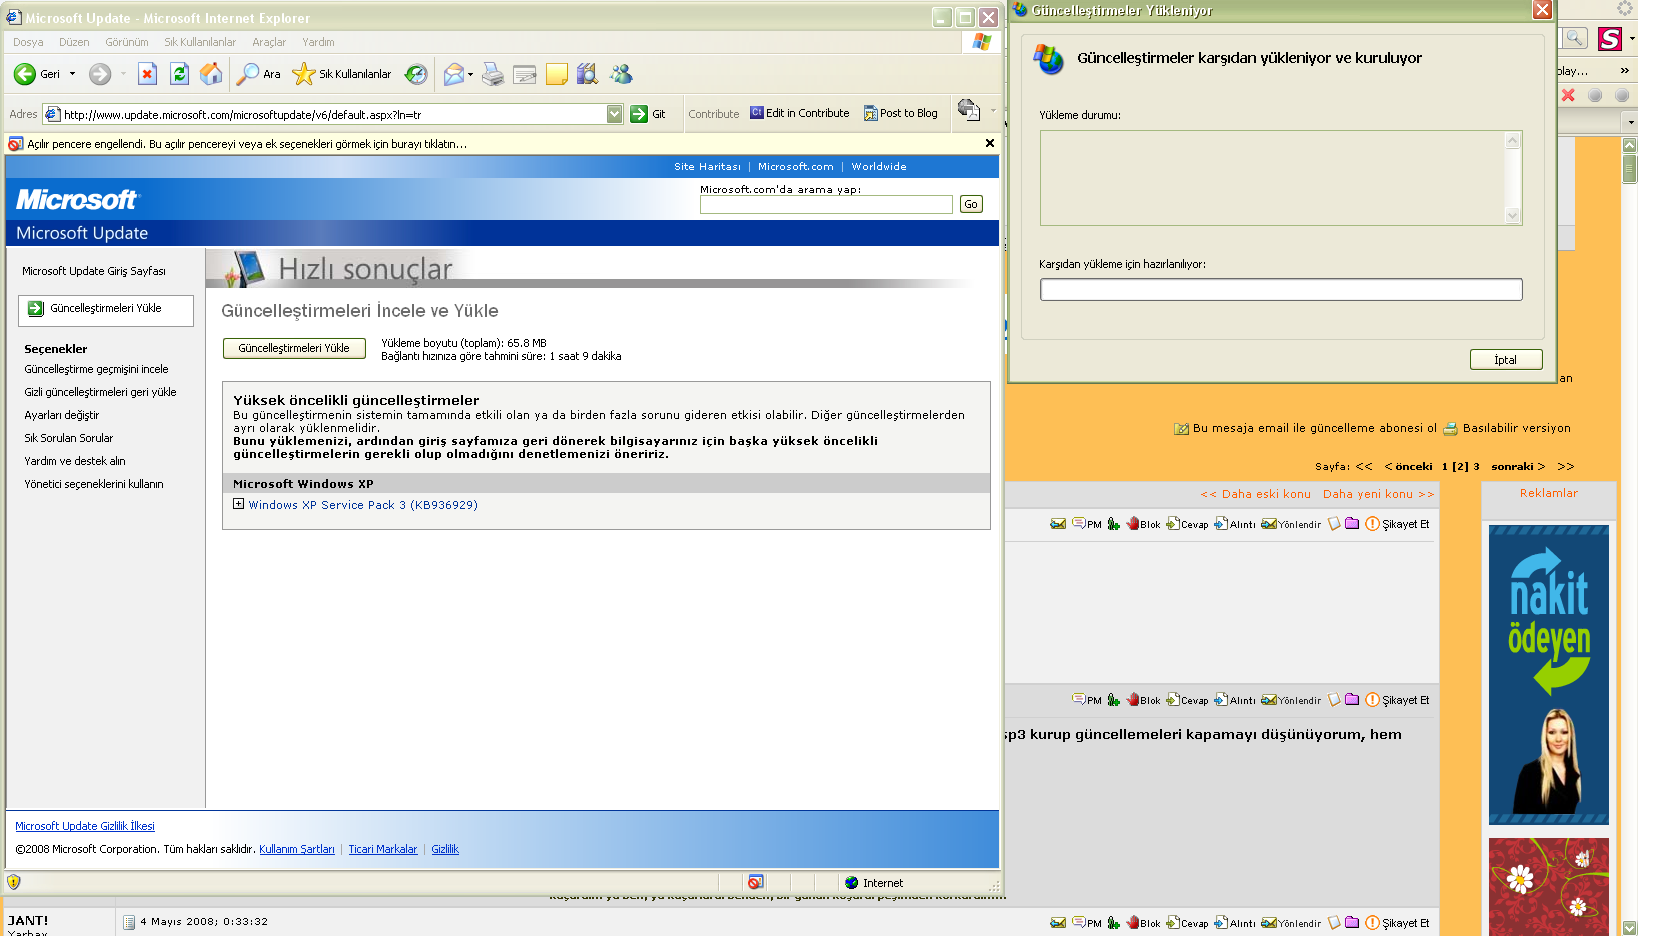The width and height of the screenshot is (1680, 936).
Task: Dismiss the pop-up blocked information bar
Action: [990, 143]
